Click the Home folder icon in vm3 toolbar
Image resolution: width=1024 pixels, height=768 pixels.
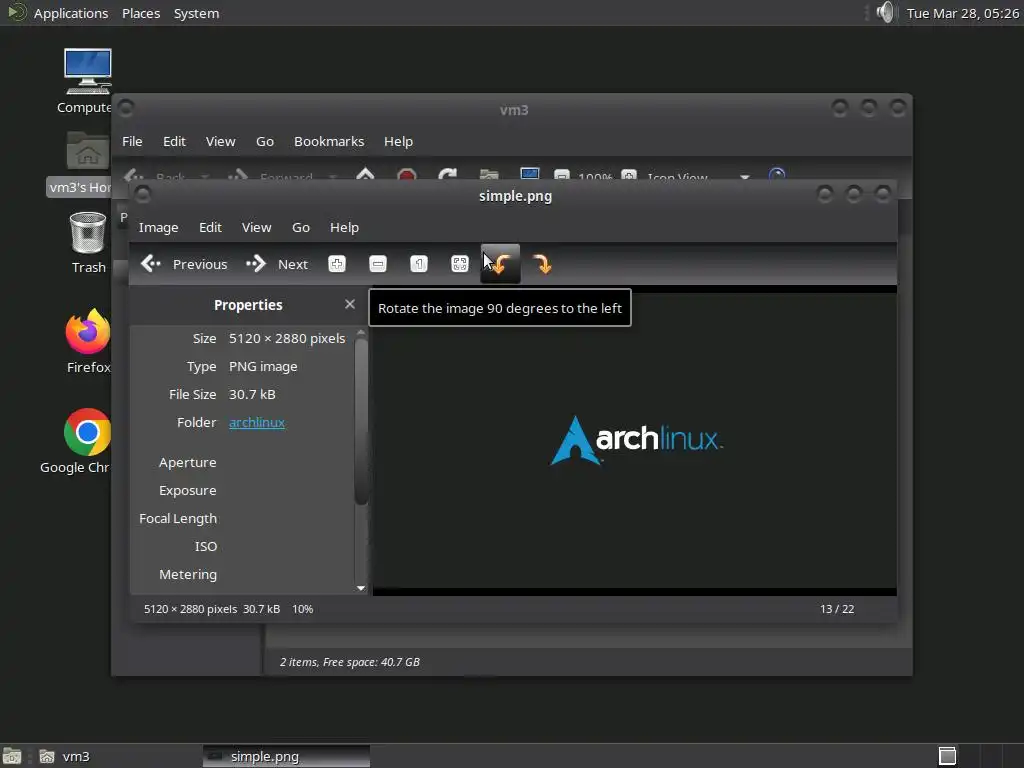[x=488, y=174]
